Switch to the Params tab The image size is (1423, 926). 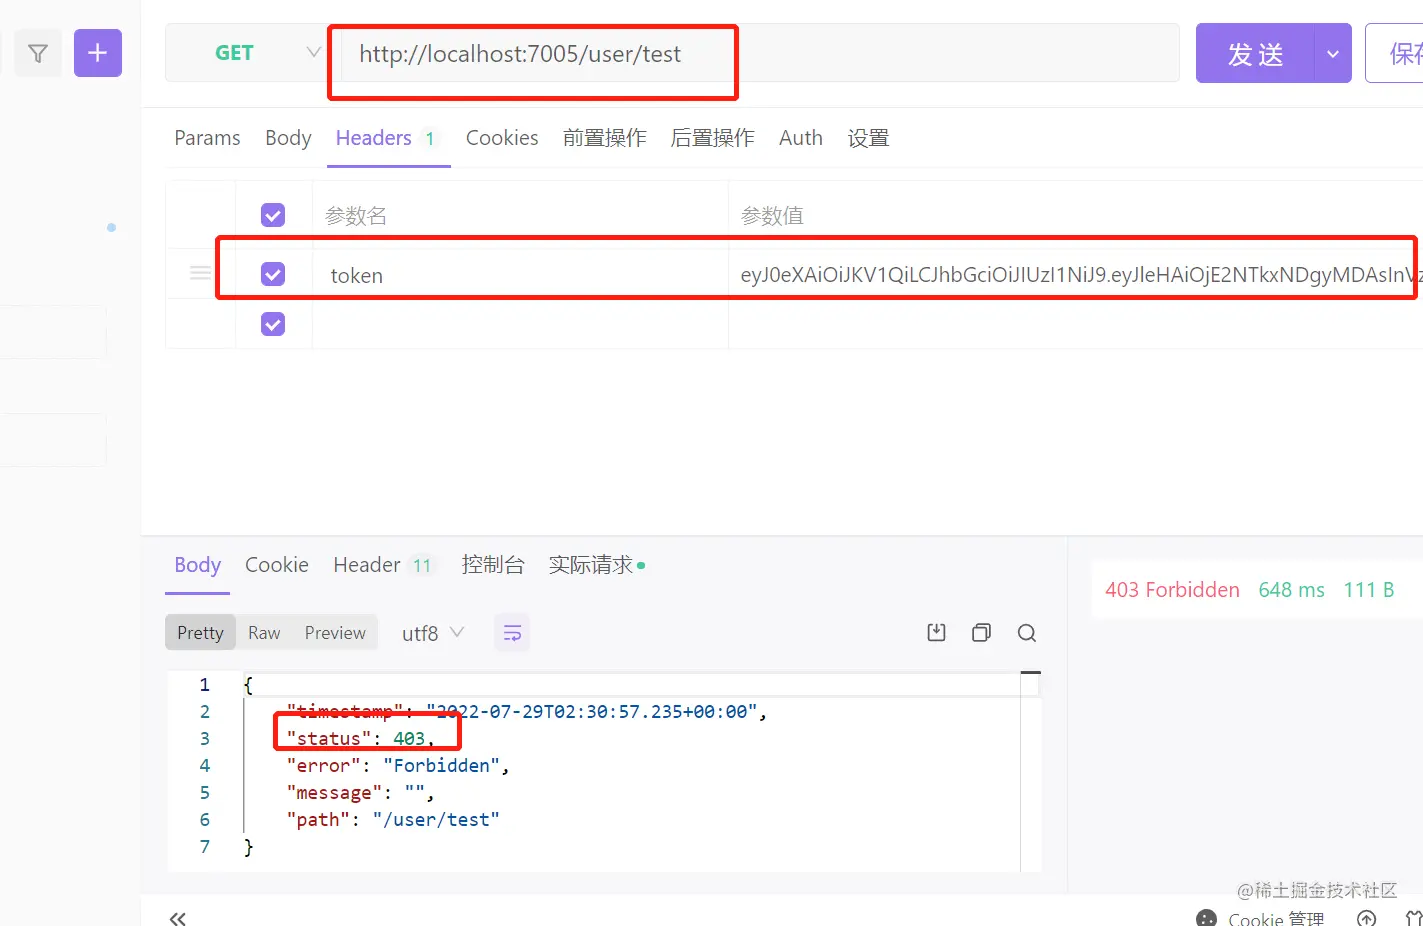coord(207,138)
